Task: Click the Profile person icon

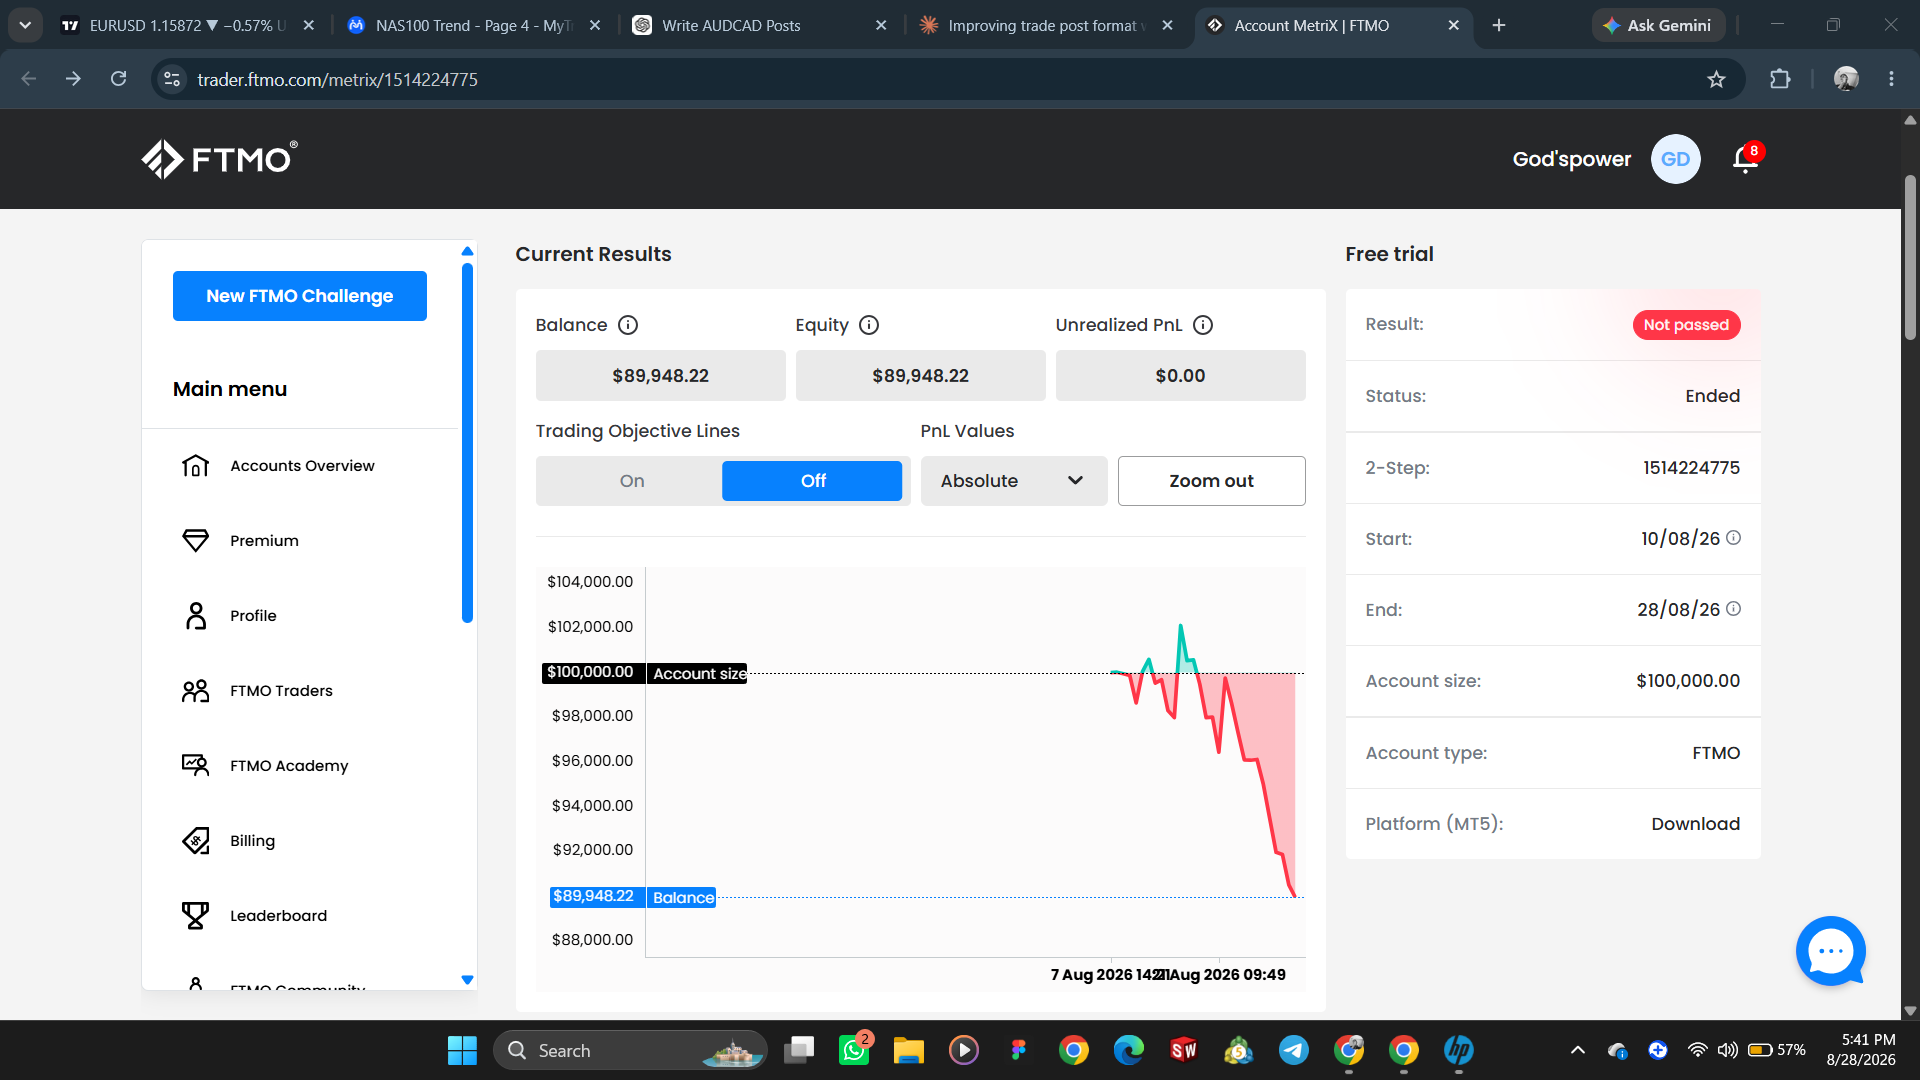Action: 196,616
